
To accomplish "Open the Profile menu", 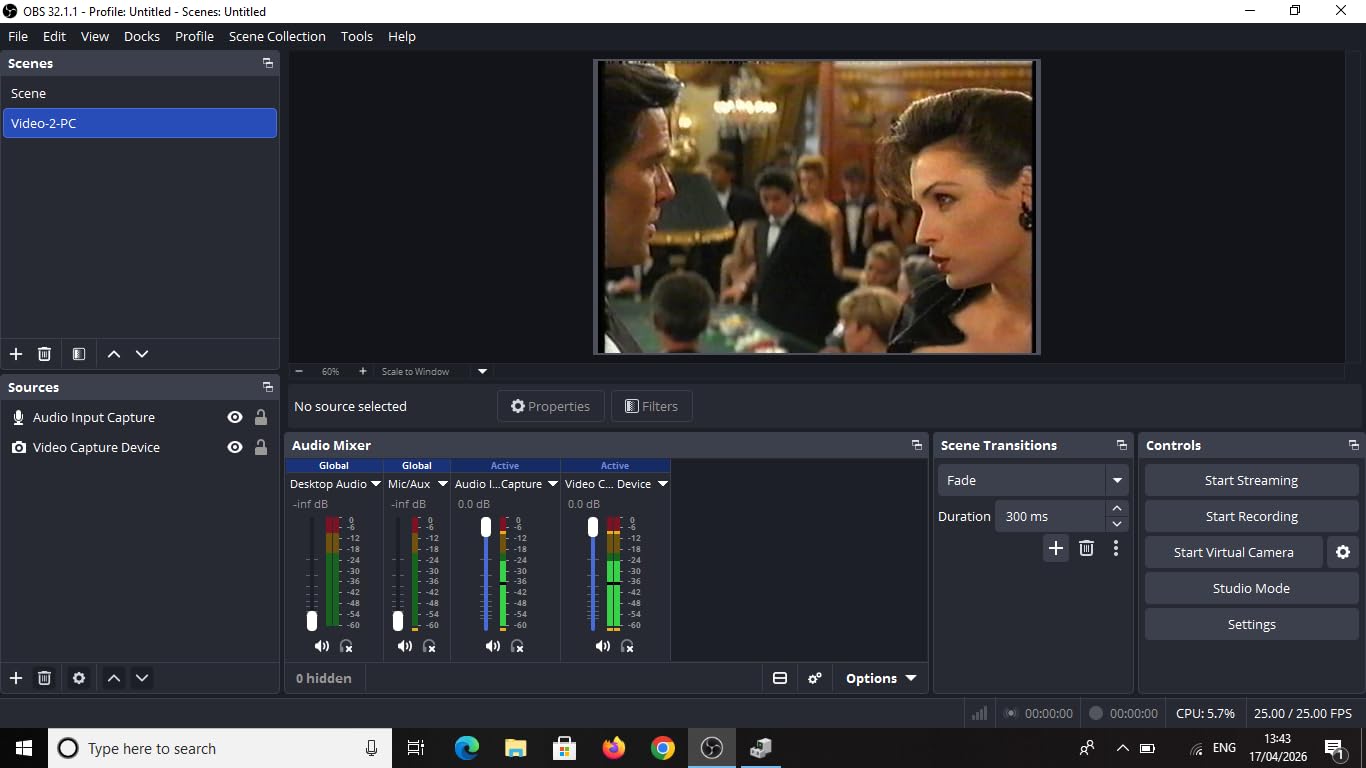I will 194,36.
